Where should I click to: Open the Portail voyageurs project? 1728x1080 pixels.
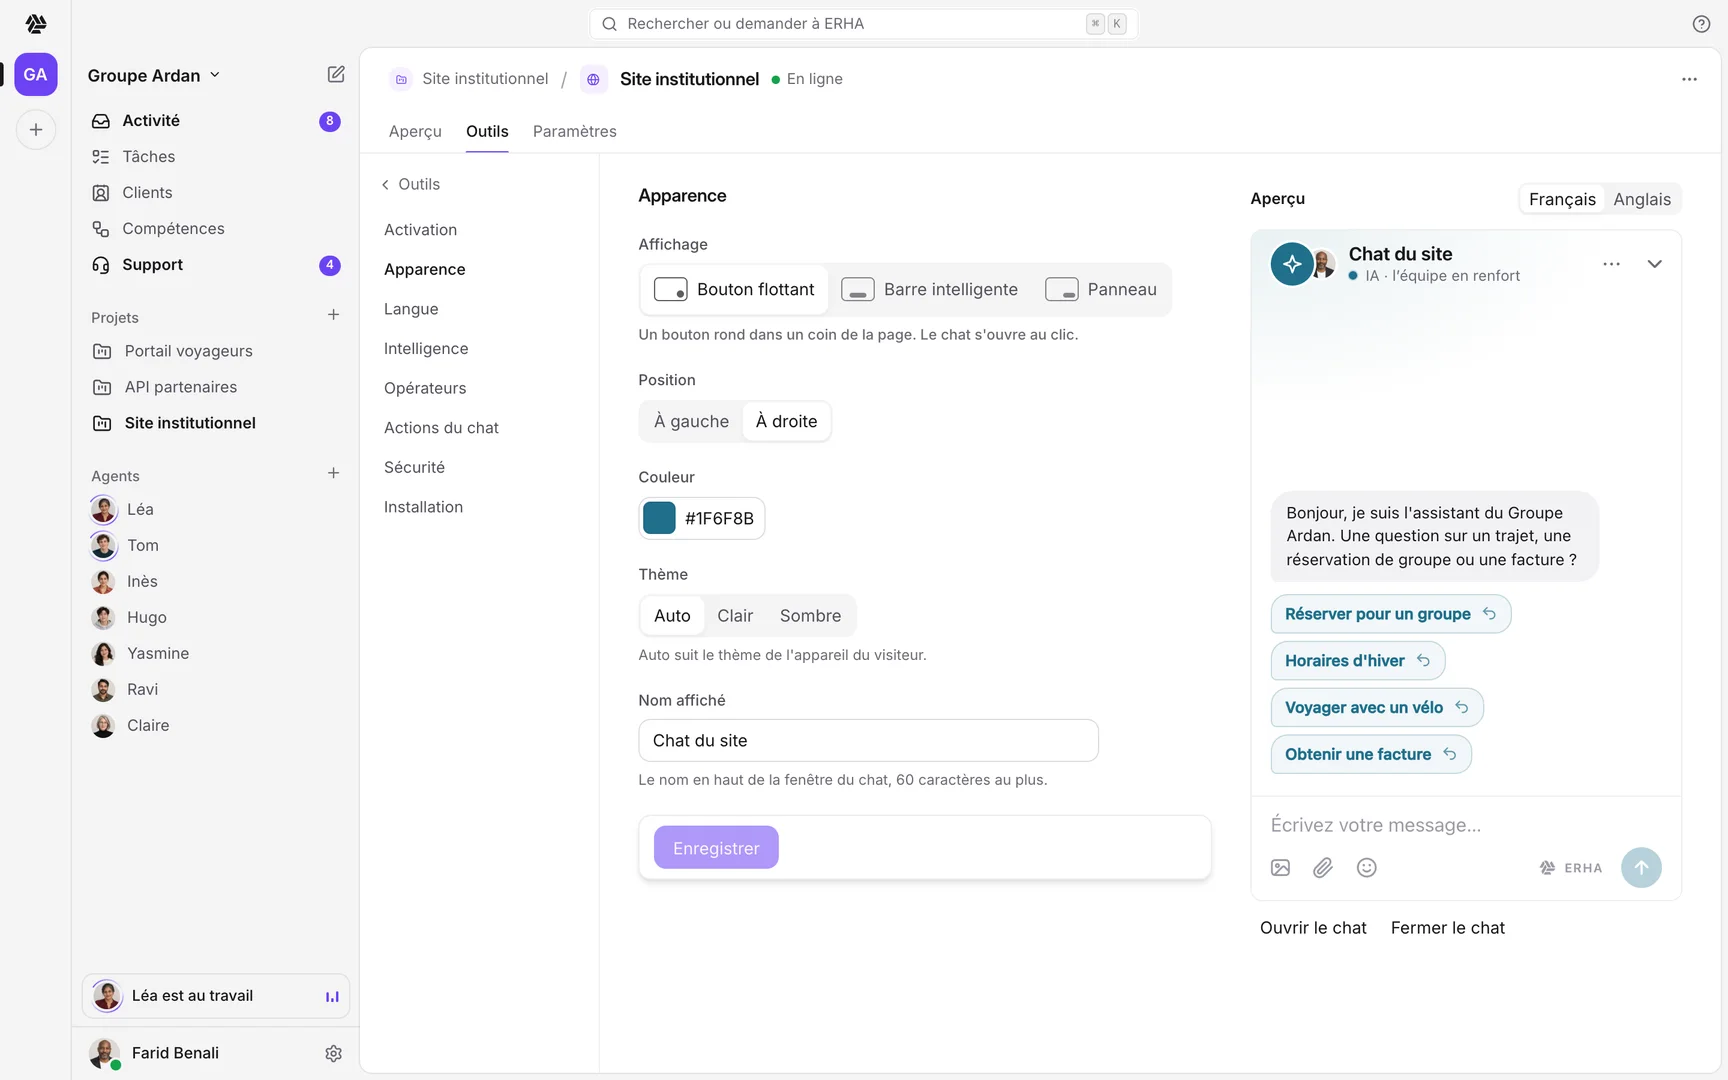pyautogui.click(x=188, y=351)
